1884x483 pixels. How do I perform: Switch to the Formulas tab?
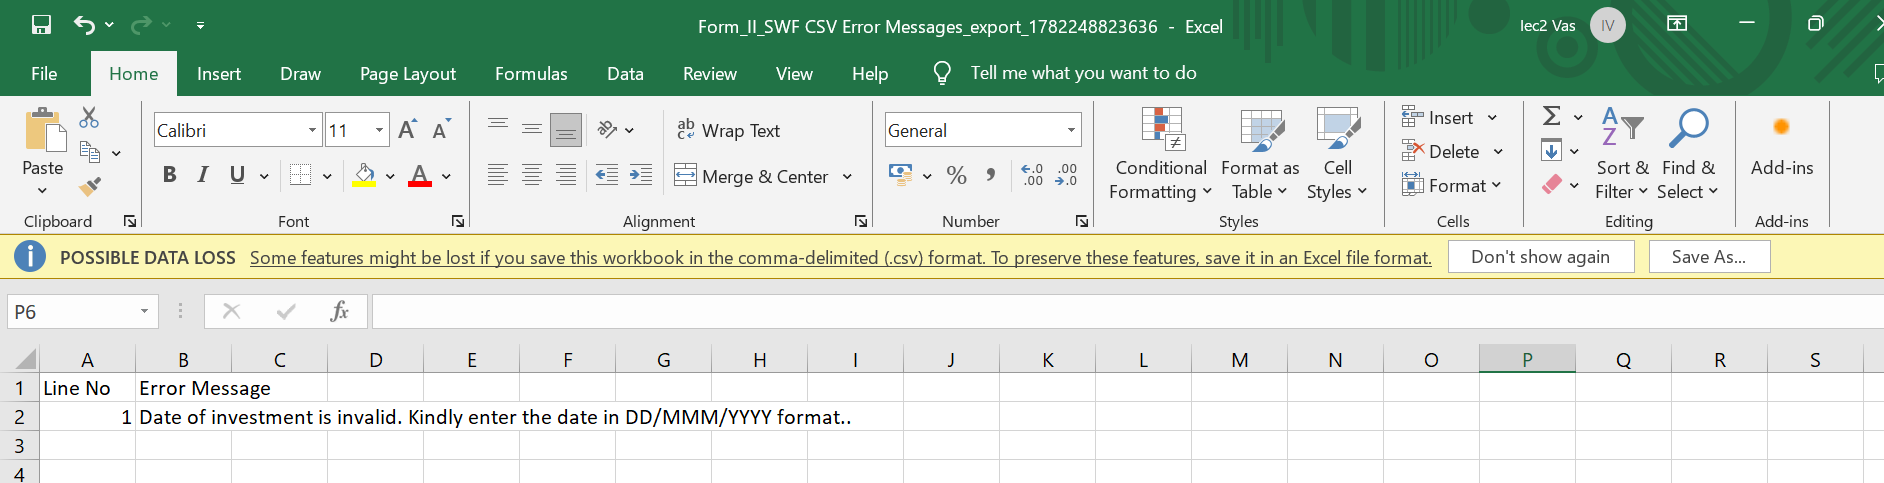531,73
